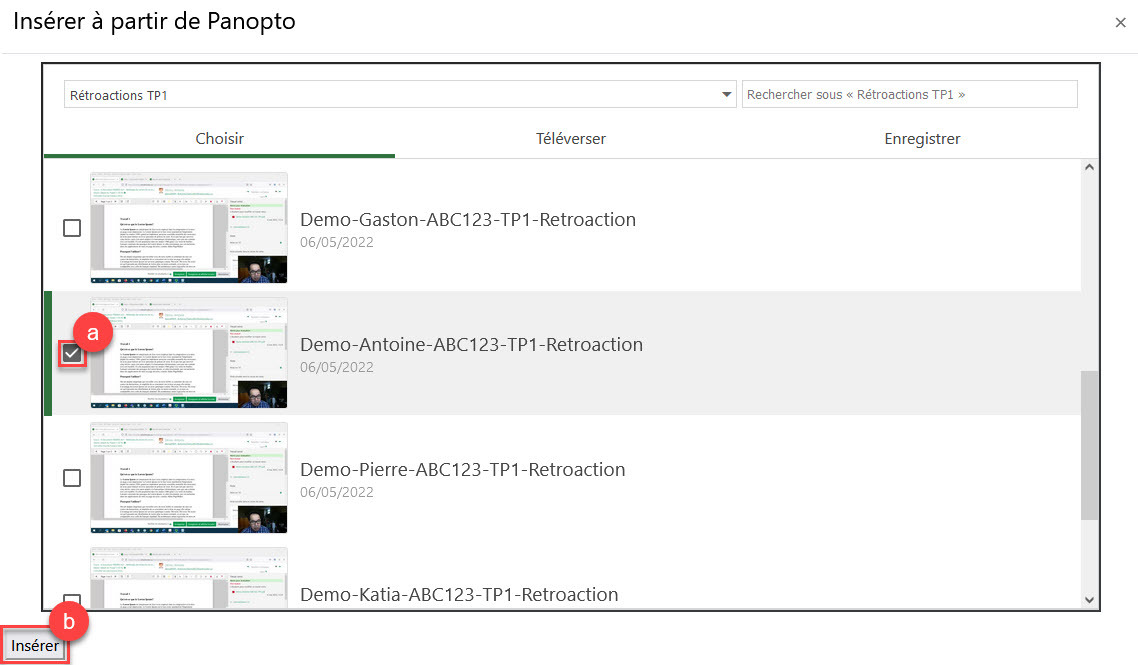Click the Demo-Gaston-ABC123-TP1-Retroaction title
The height and width of the screenshot is (665, 1138).
pyautogui.click(x=468, y=220)
